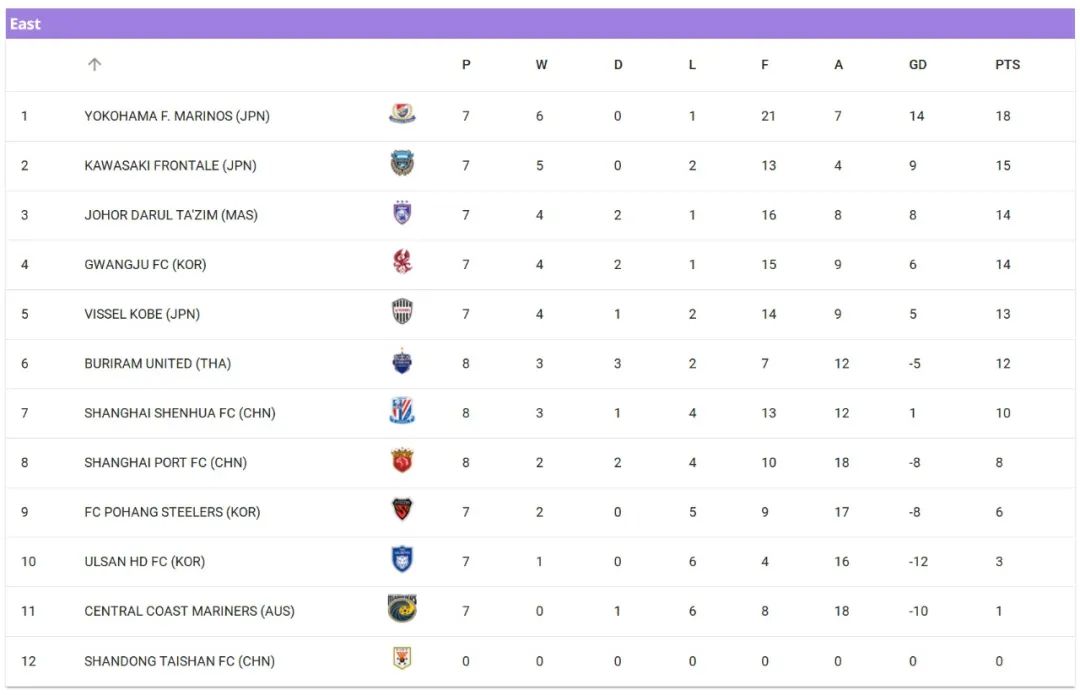
Task: Click the Yokohama F. Marinos club crest
Action: 402,115
